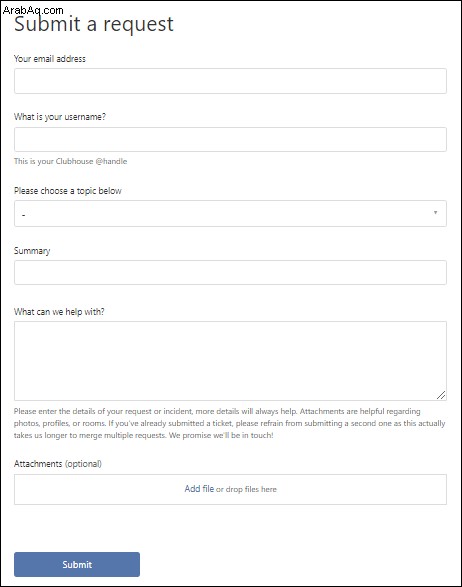Click the email address input field
This screenshot has width=462, height=587.
coord(230,81)
